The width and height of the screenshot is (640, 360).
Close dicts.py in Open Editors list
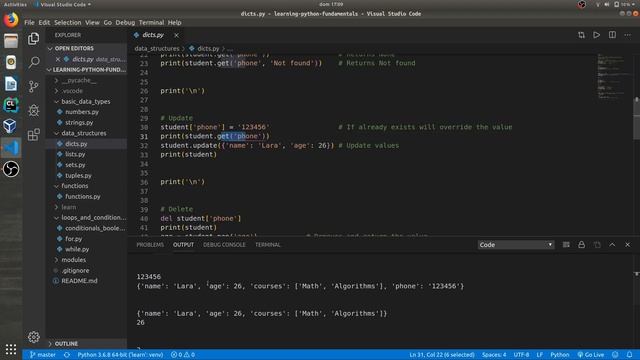pyautogui.click(x=58, y=59)
